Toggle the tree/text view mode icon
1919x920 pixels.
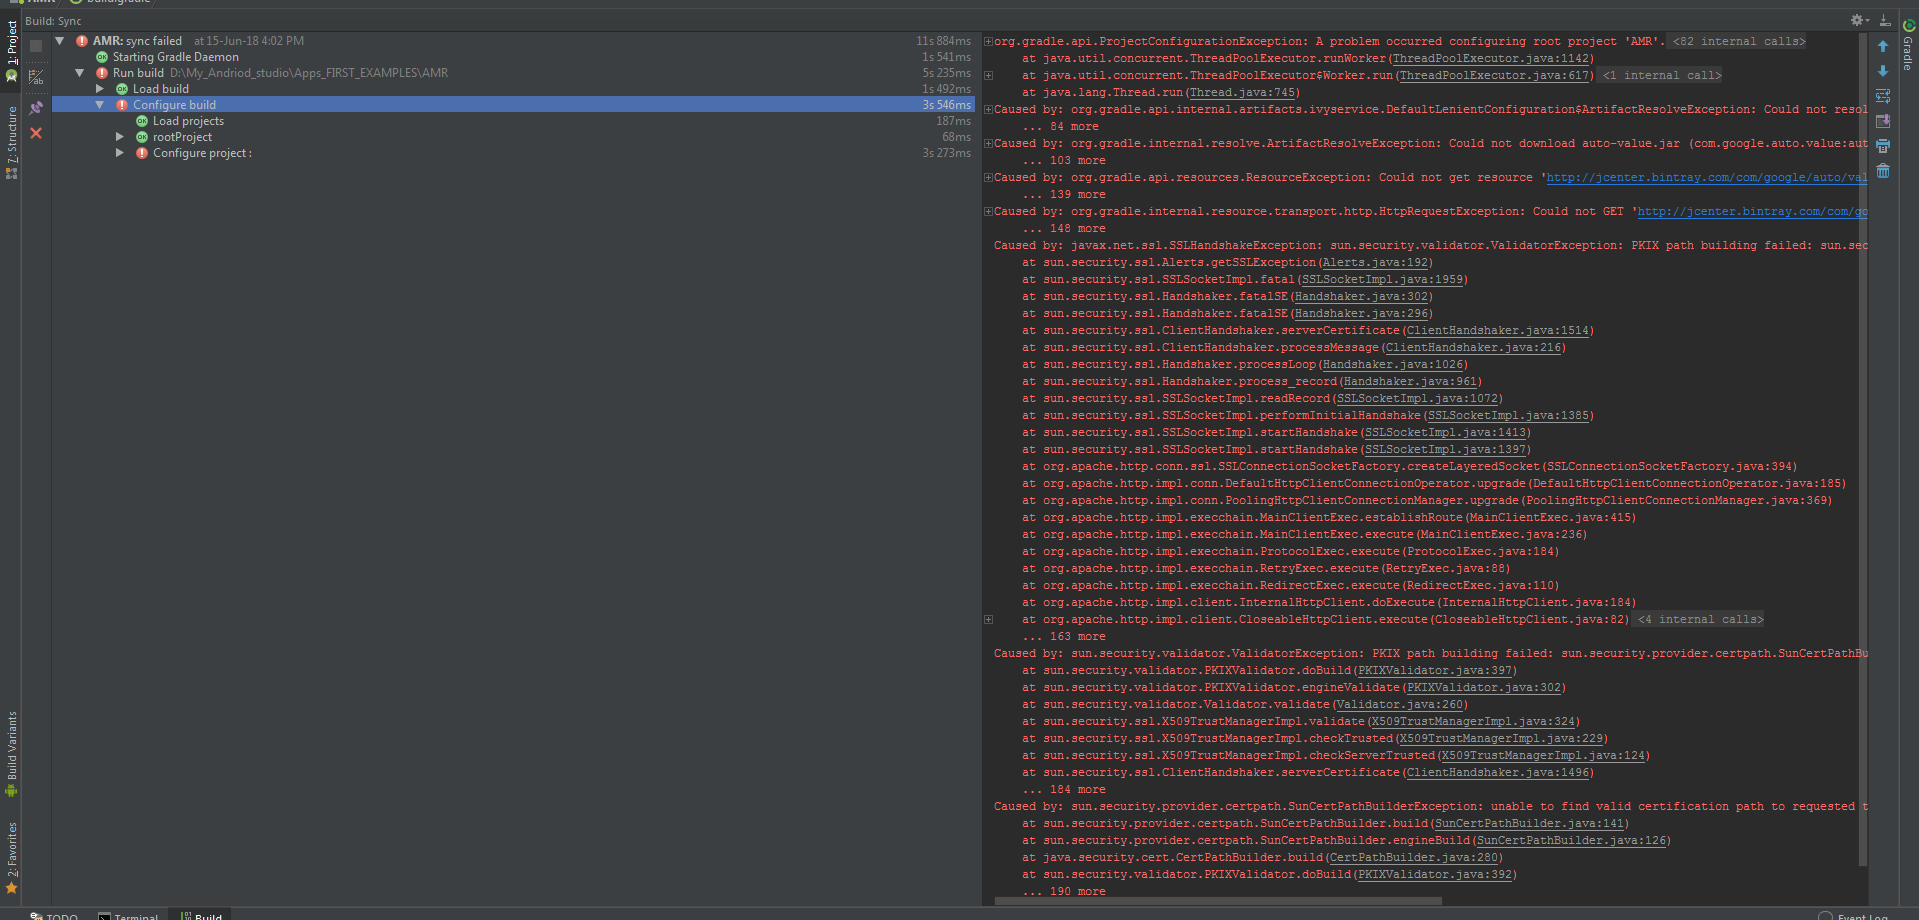click(36, 76)
